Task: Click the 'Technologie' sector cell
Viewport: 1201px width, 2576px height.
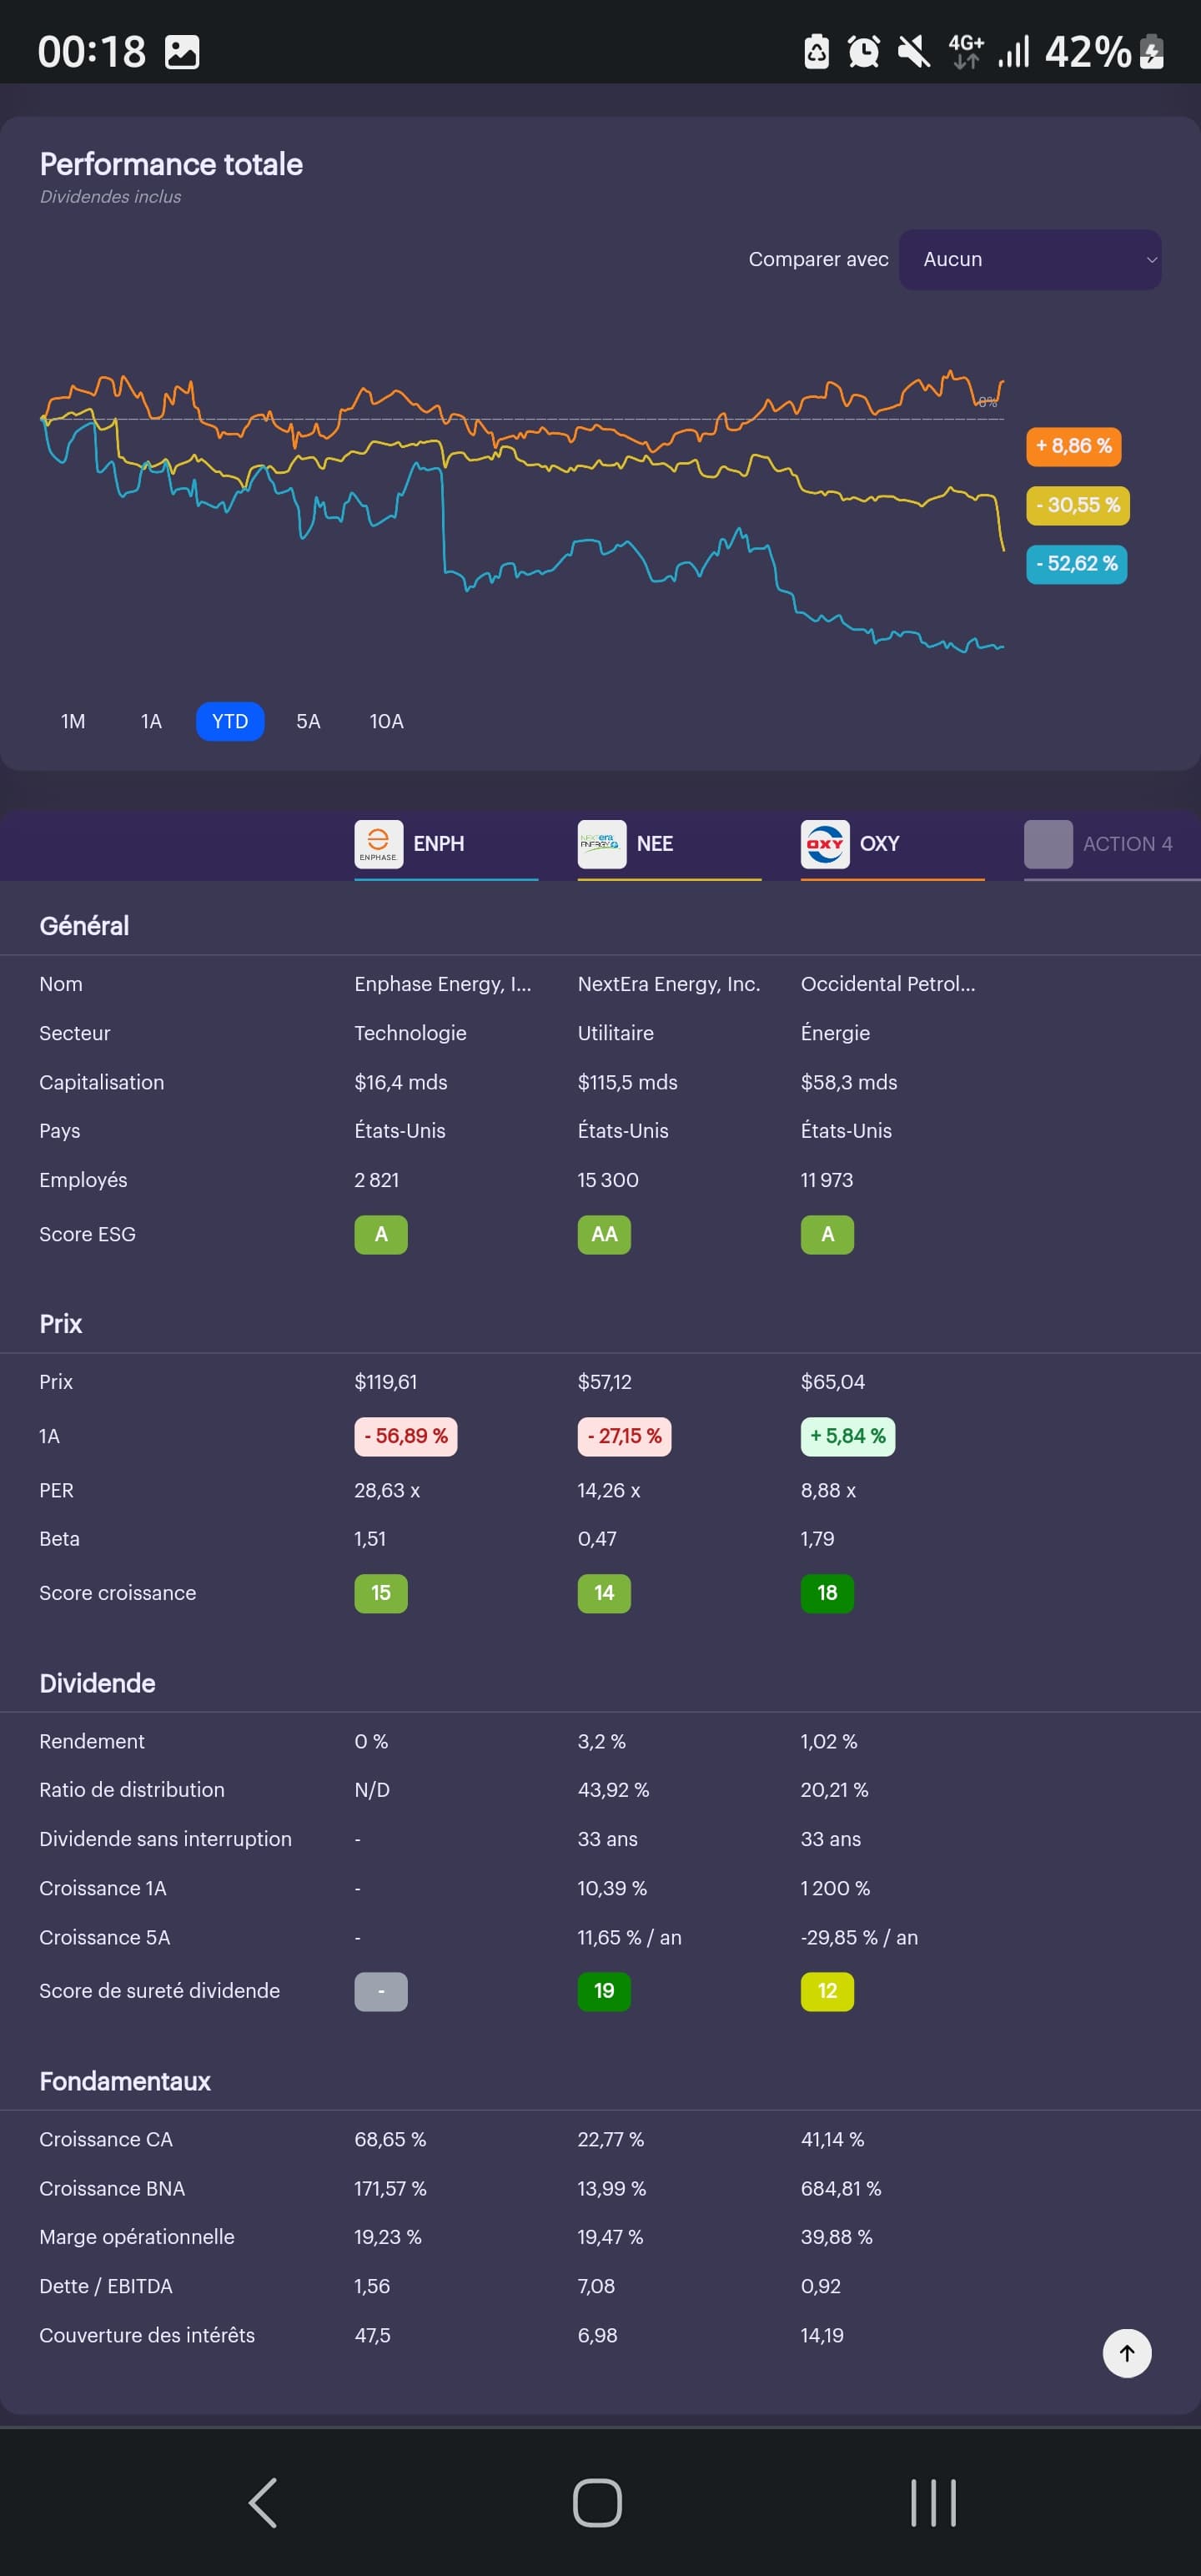Action: [410, 1033]
